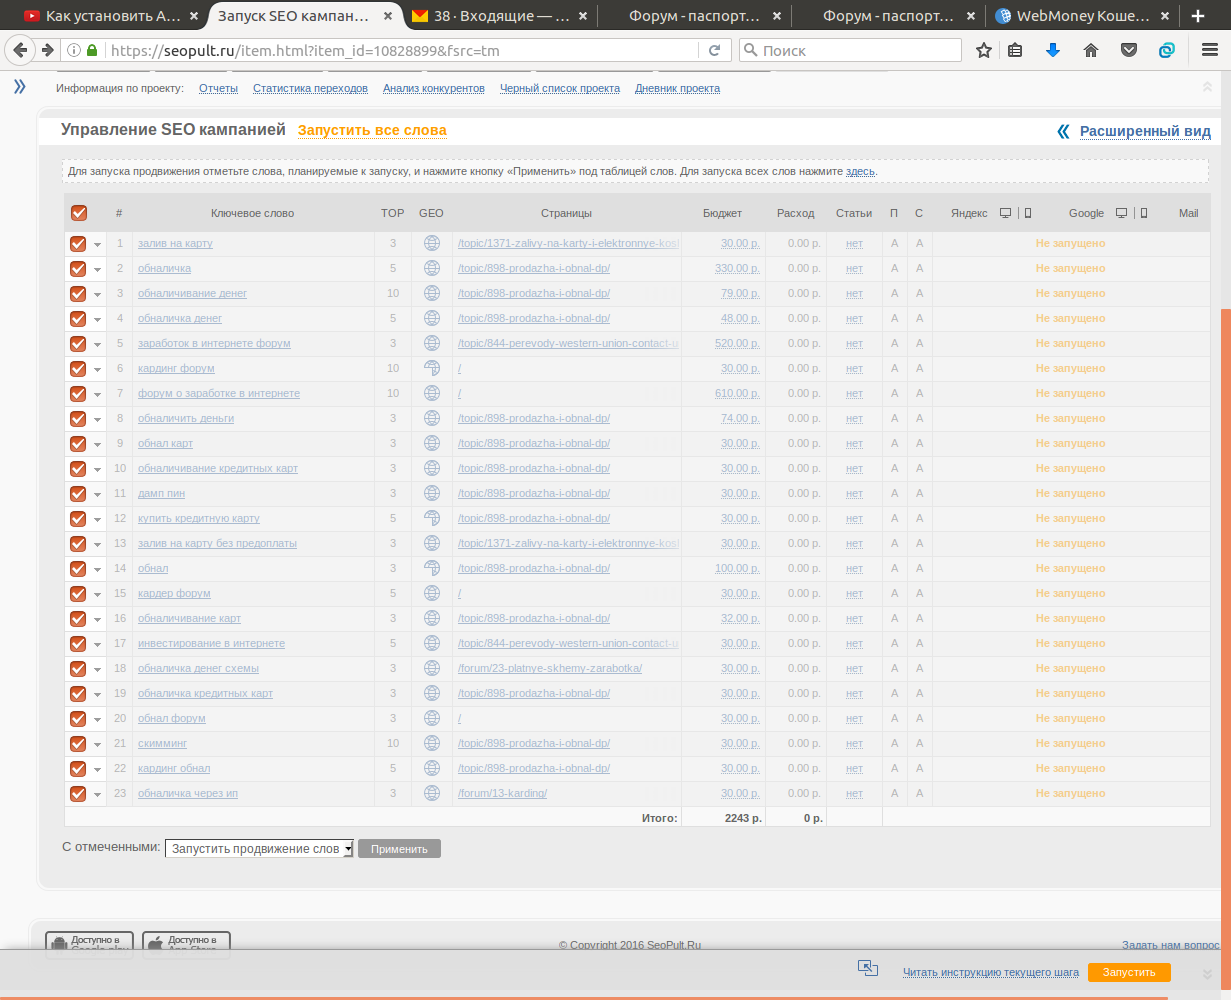Image resolution: width=1231 pixels, height=1000 pixels.
Task: Expand row arrow for форум о заработке
Action: pyautogui.click(x=97, y=394)
